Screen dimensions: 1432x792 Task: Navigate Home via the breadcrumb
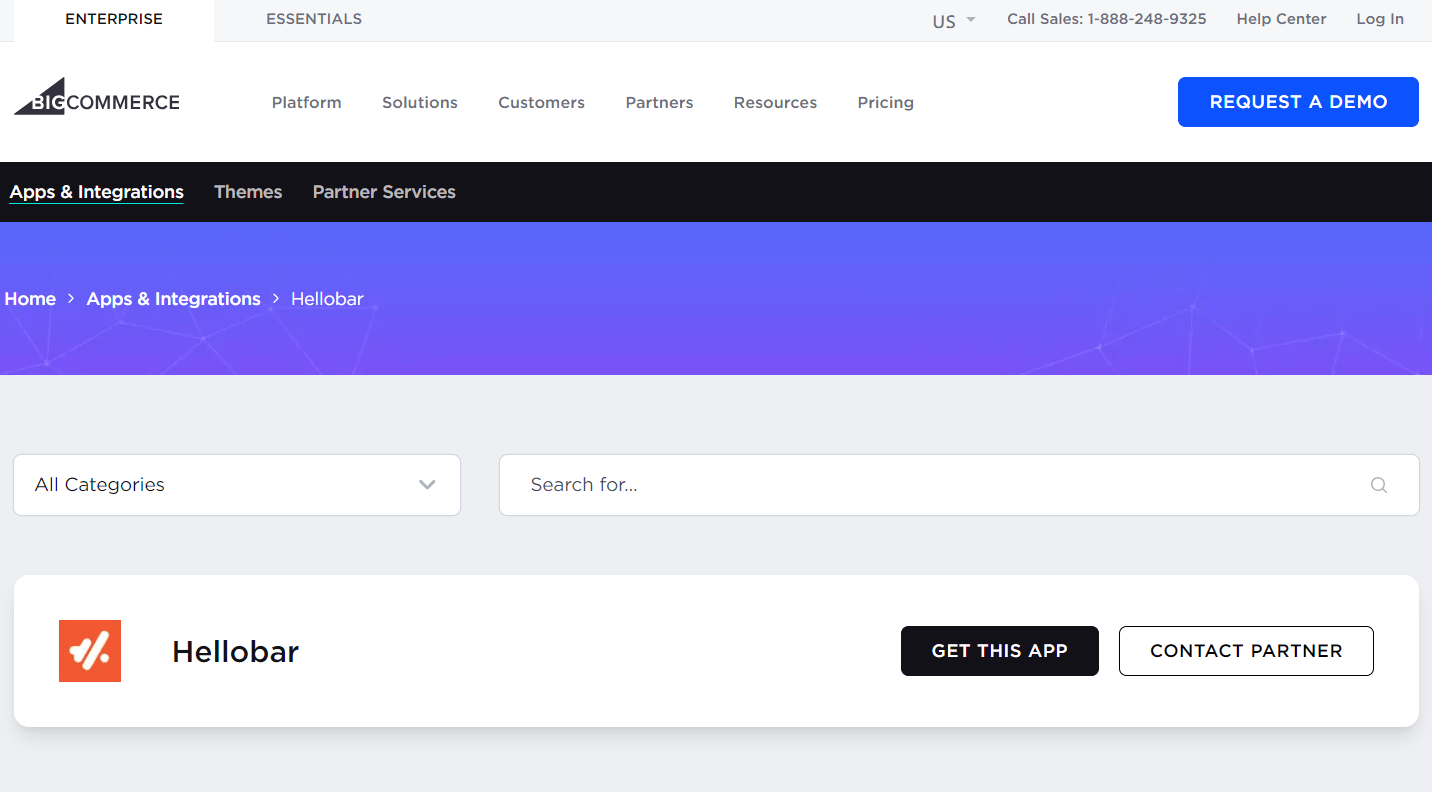[x=30, y=298]
